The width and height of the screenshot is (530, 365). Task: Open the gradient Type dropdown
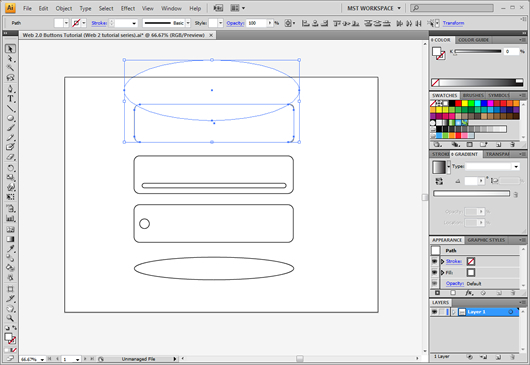coord(516,166)
